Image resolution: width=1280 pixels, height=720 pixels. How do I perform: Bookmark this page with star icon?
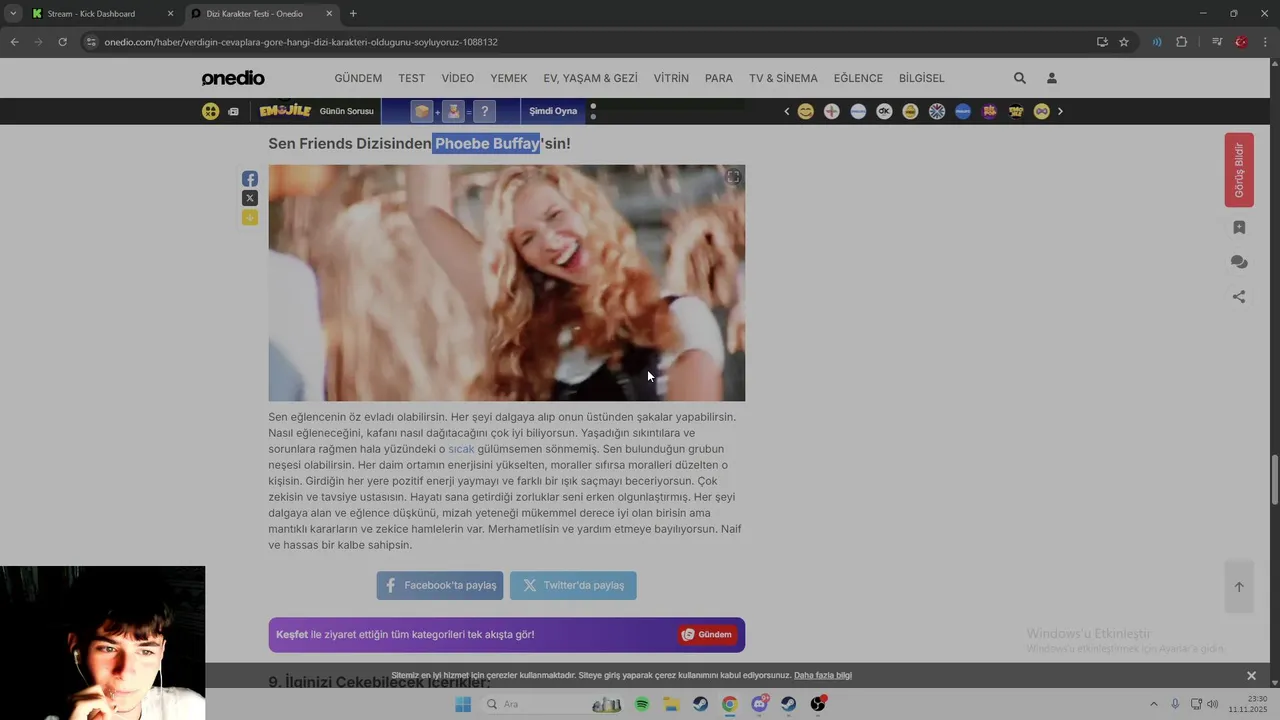click(x=1124, y=42)
